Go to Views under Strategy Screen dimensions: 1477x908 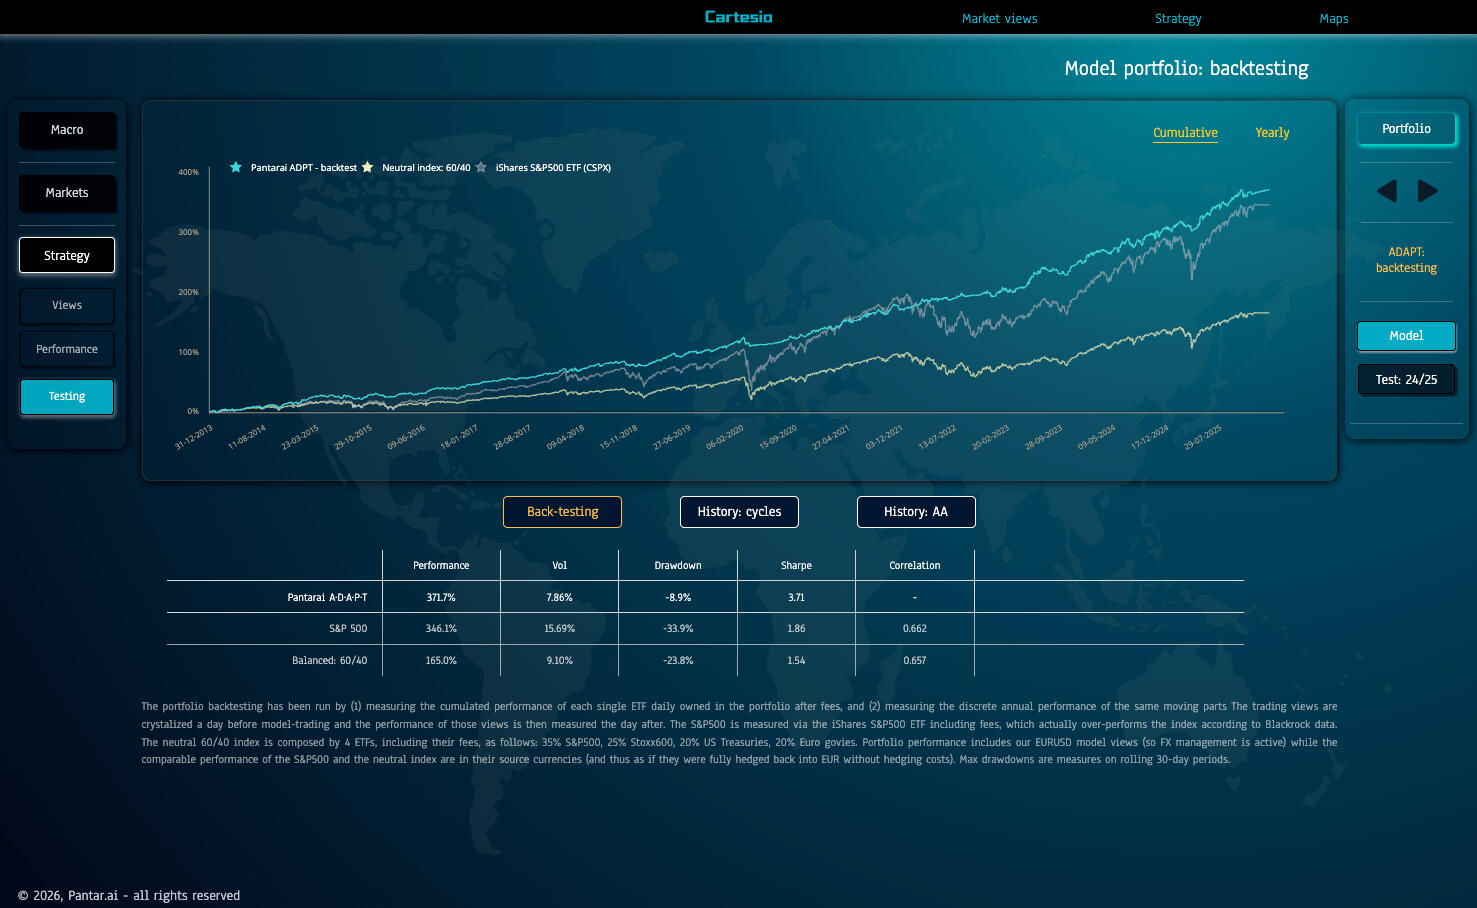point(67,306)
